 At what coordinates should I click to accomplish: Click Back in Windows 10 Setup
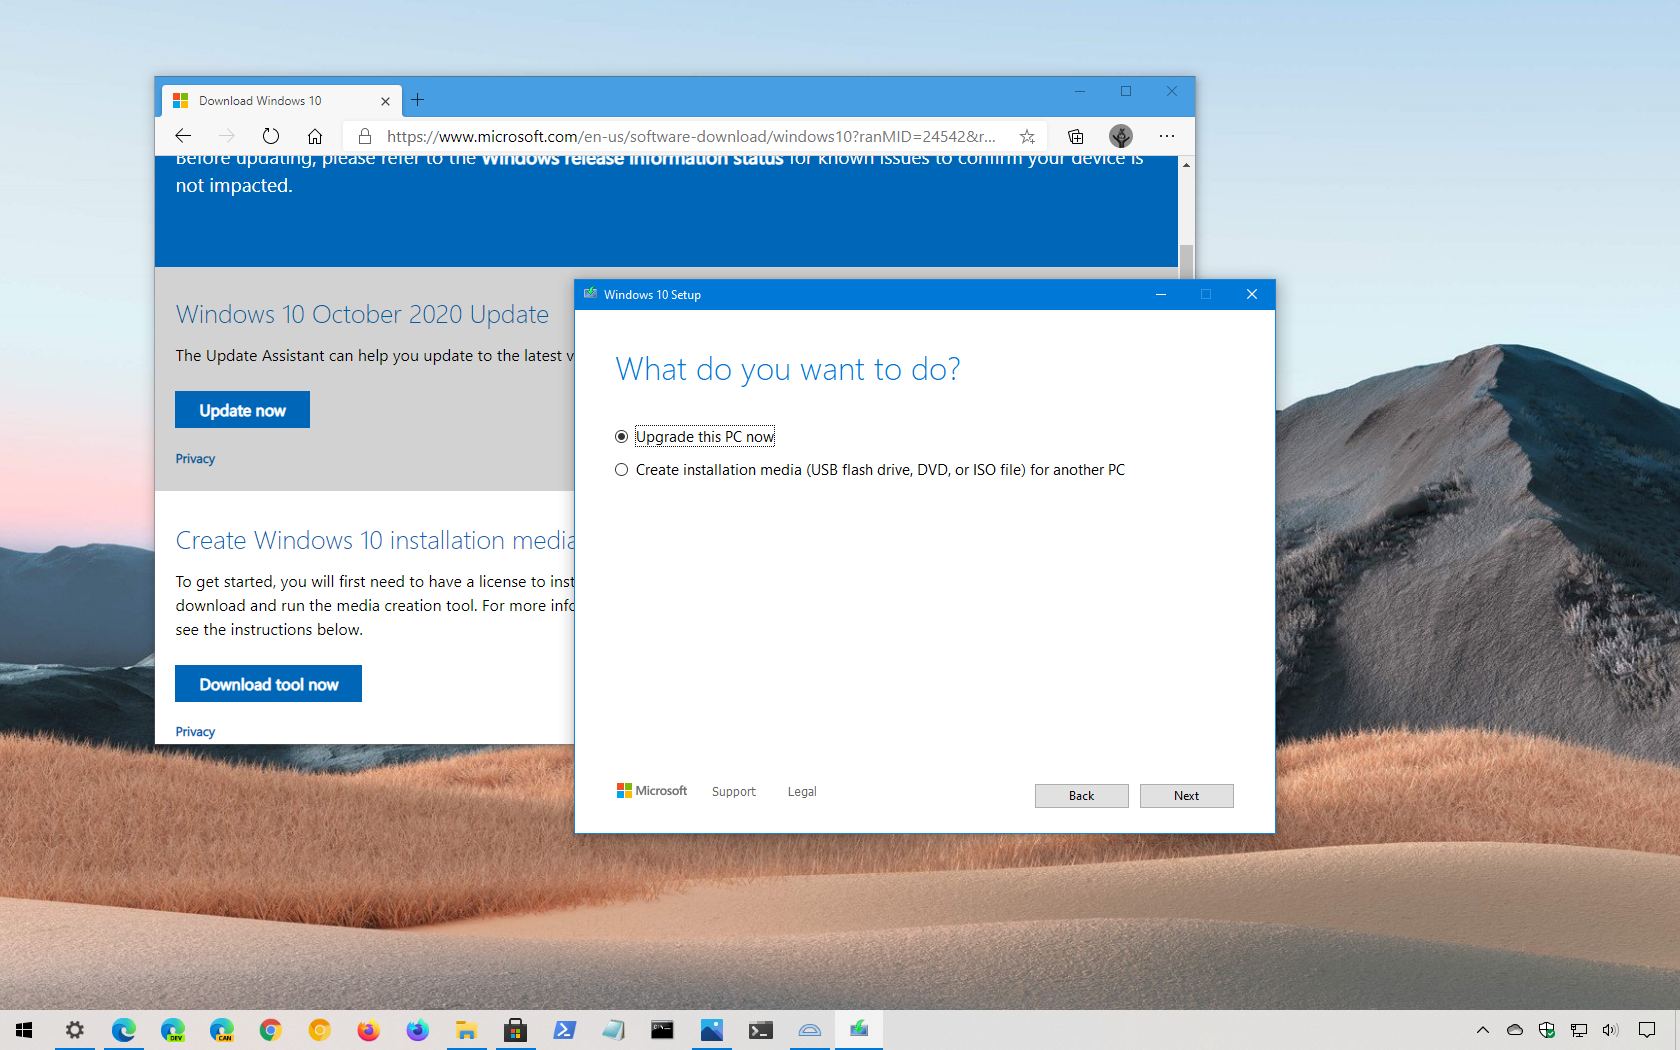click(1081, 796)
